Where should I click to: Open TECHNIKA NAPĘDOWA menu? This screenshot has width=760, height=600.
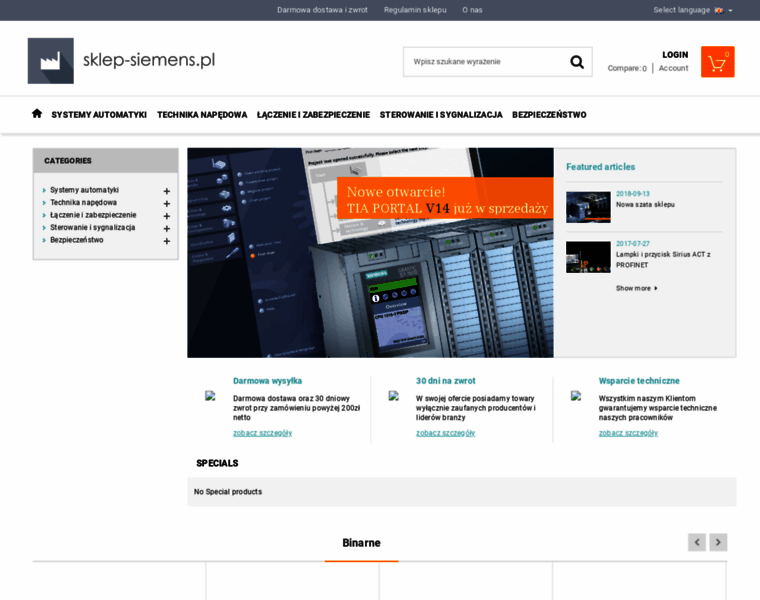(x=202, y=115)
